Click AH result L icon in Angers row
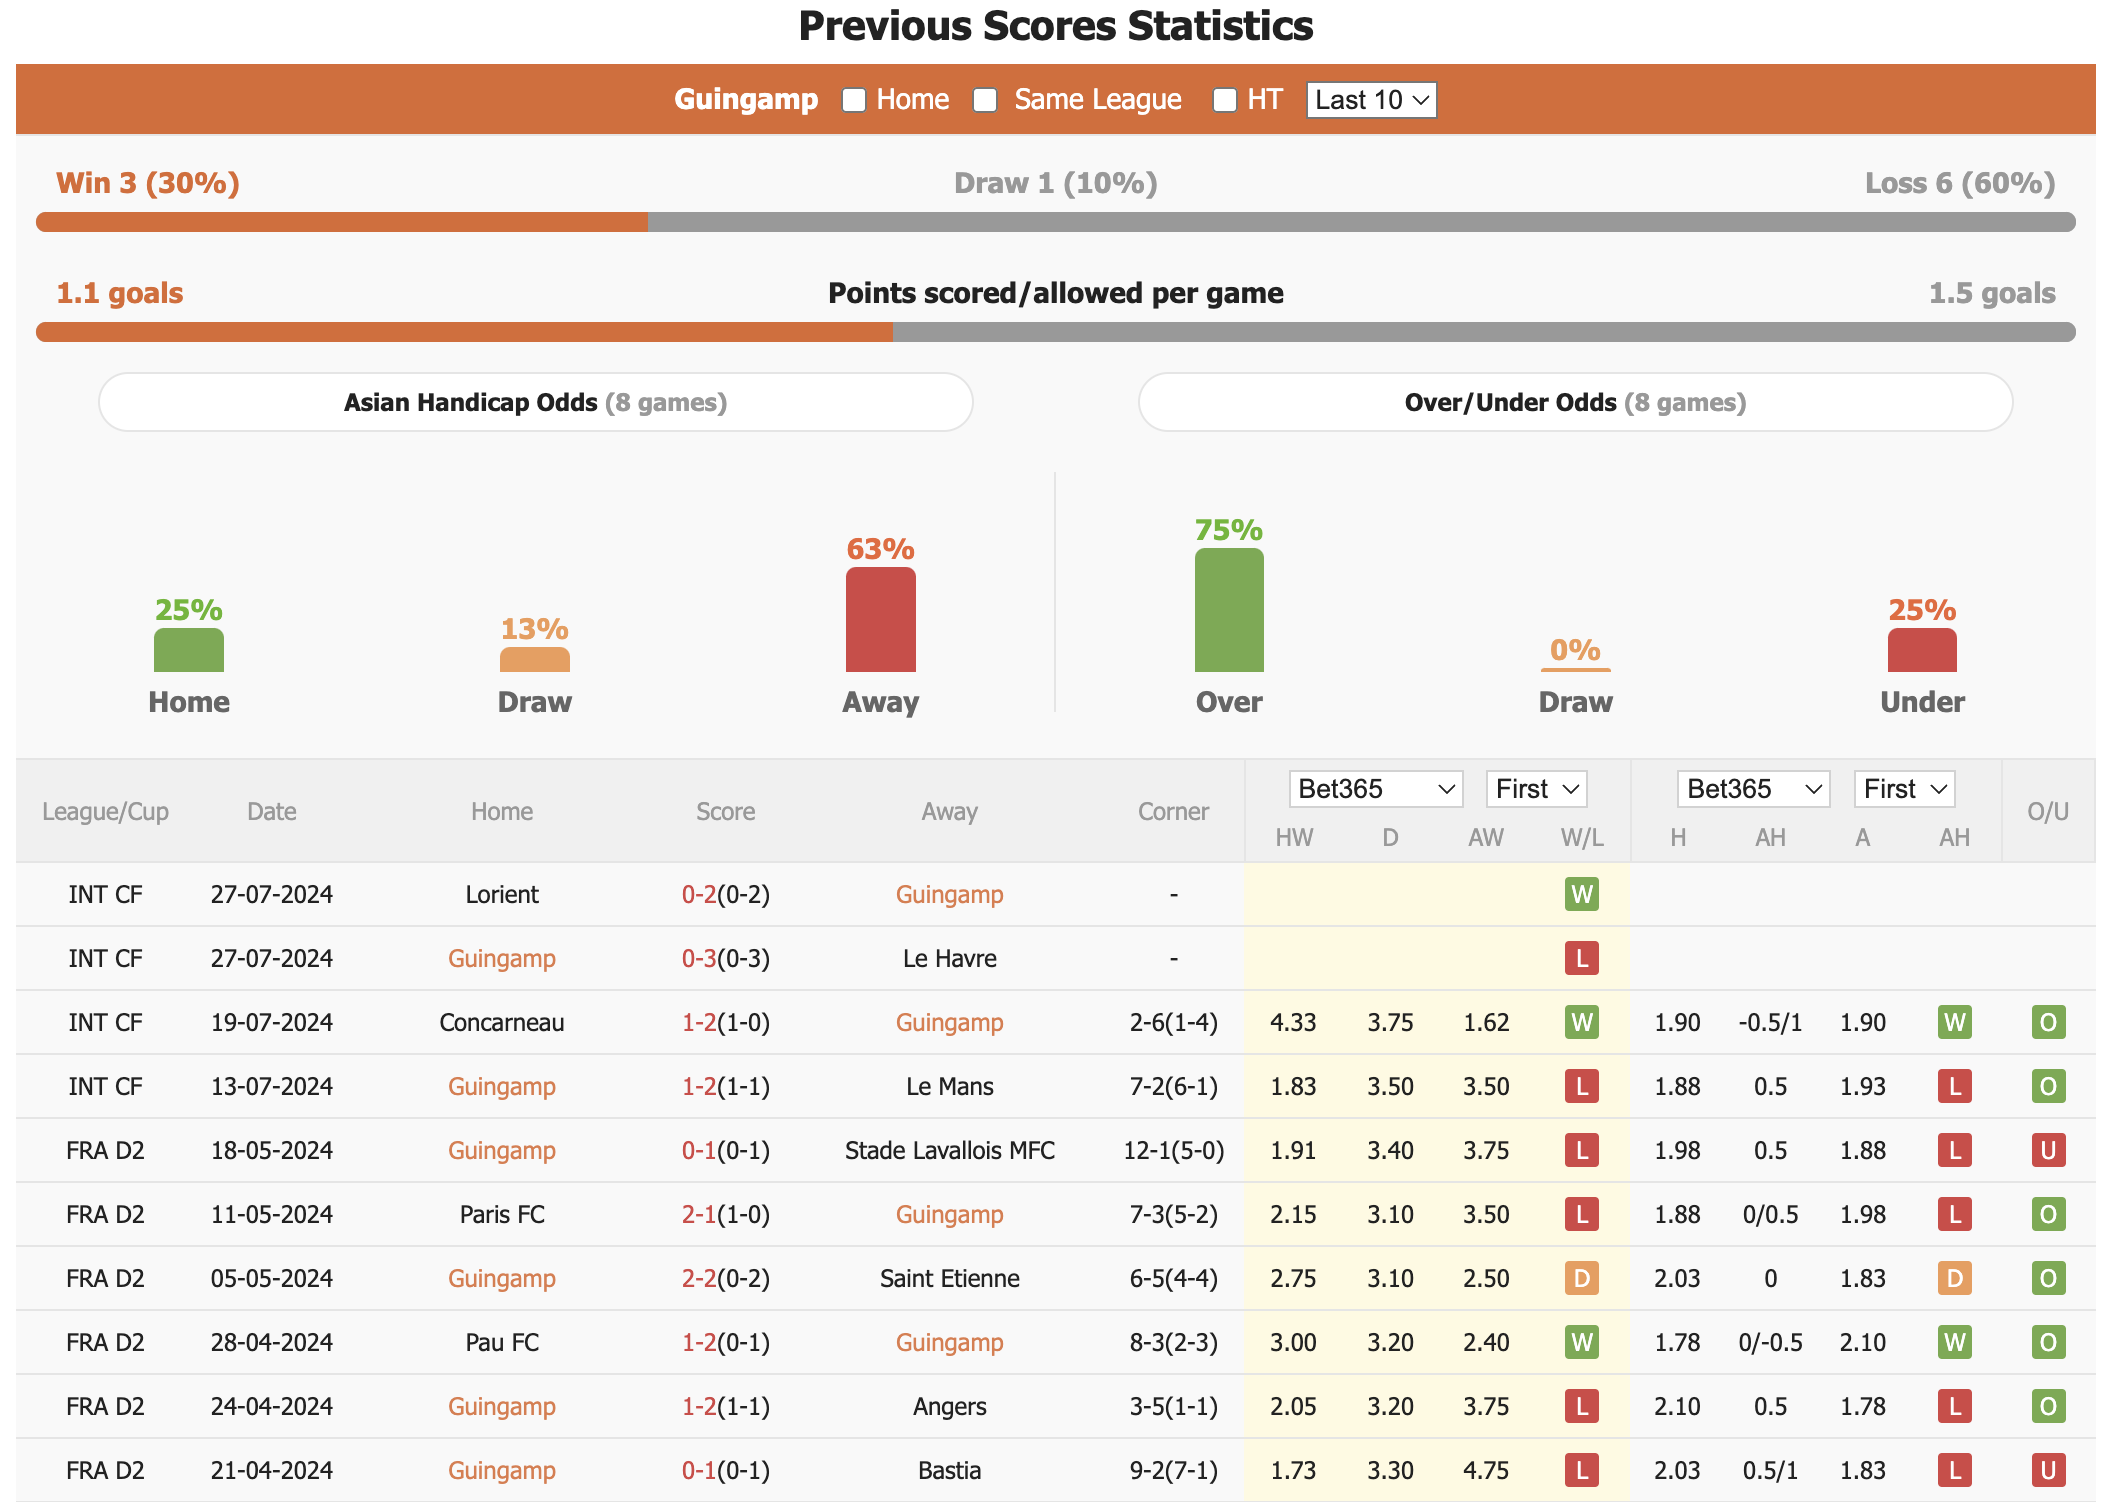This screenshot has width=2112, height=1502. coord(1955,1406)
